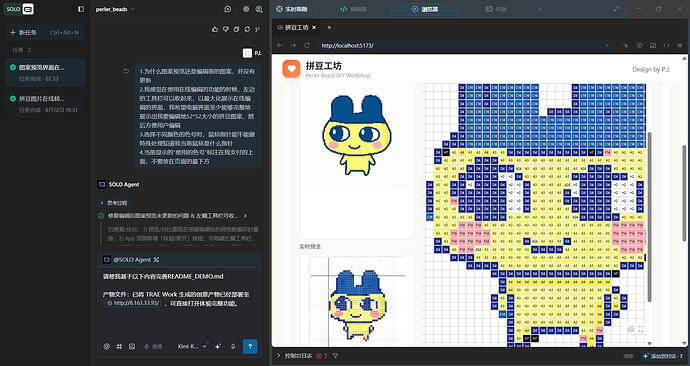Close the 拼豆工坊 browser page tab
Viewport: 690px width, 366px height.
coord(314,27)
